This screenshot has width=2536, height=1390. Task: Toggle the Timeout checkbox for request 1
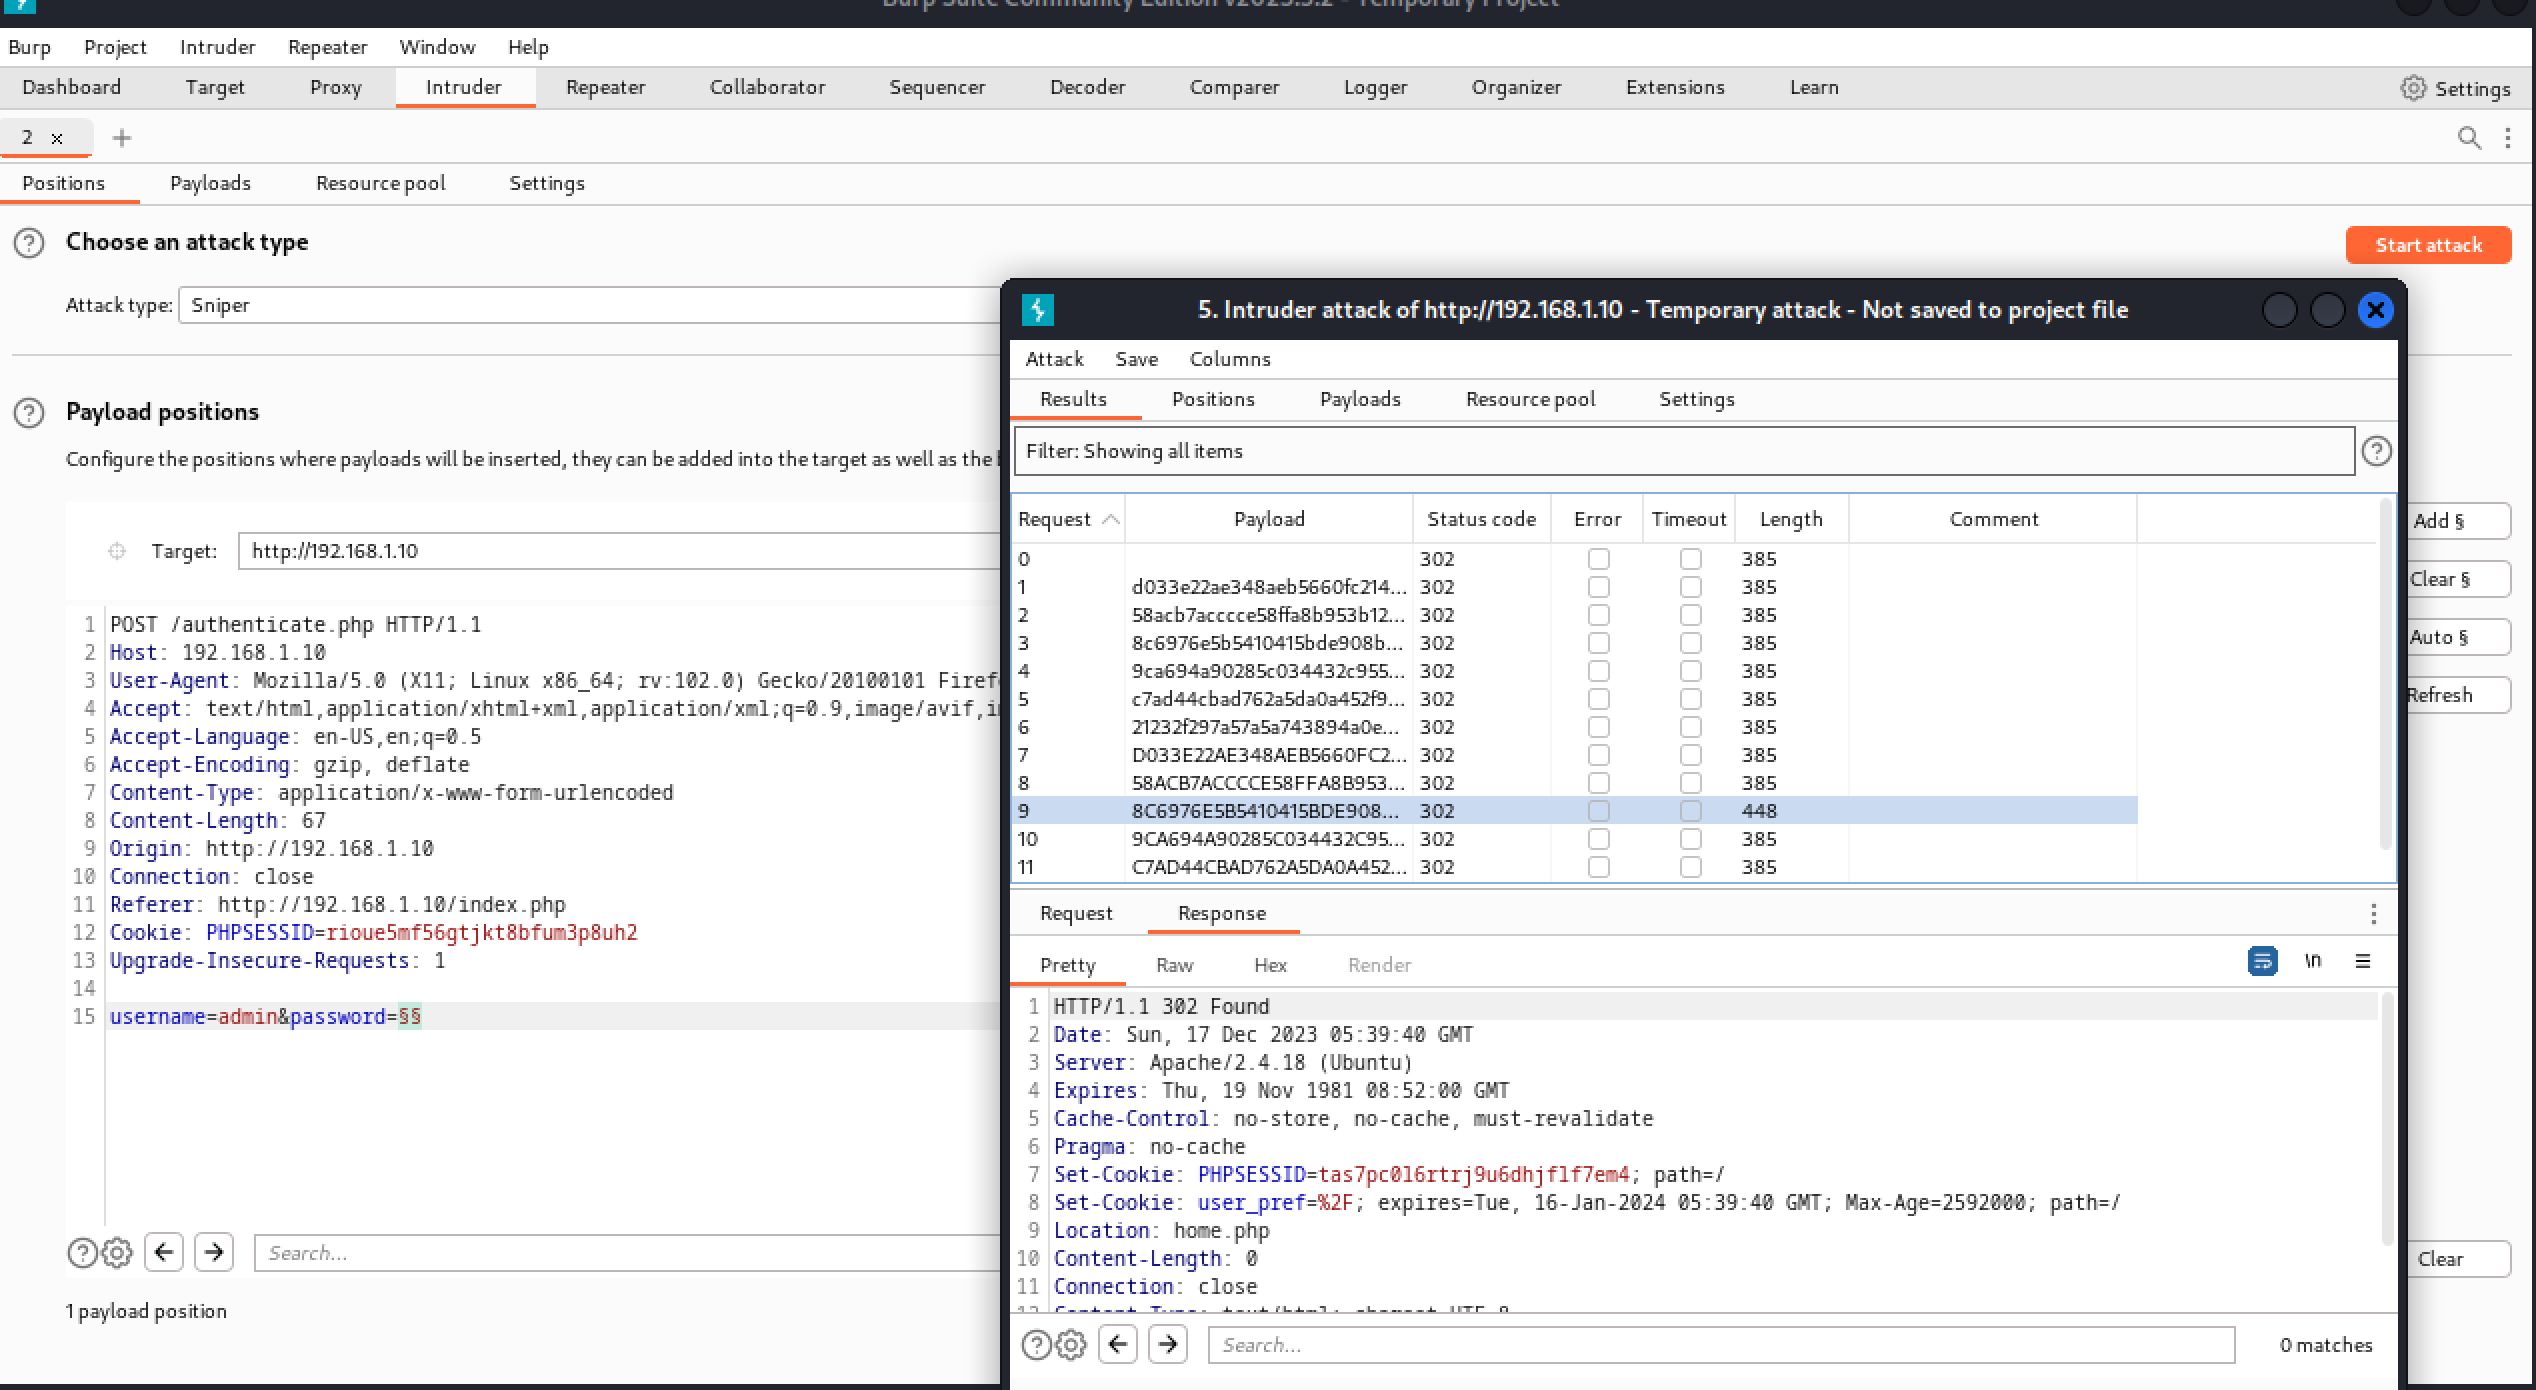(1690, 587)
